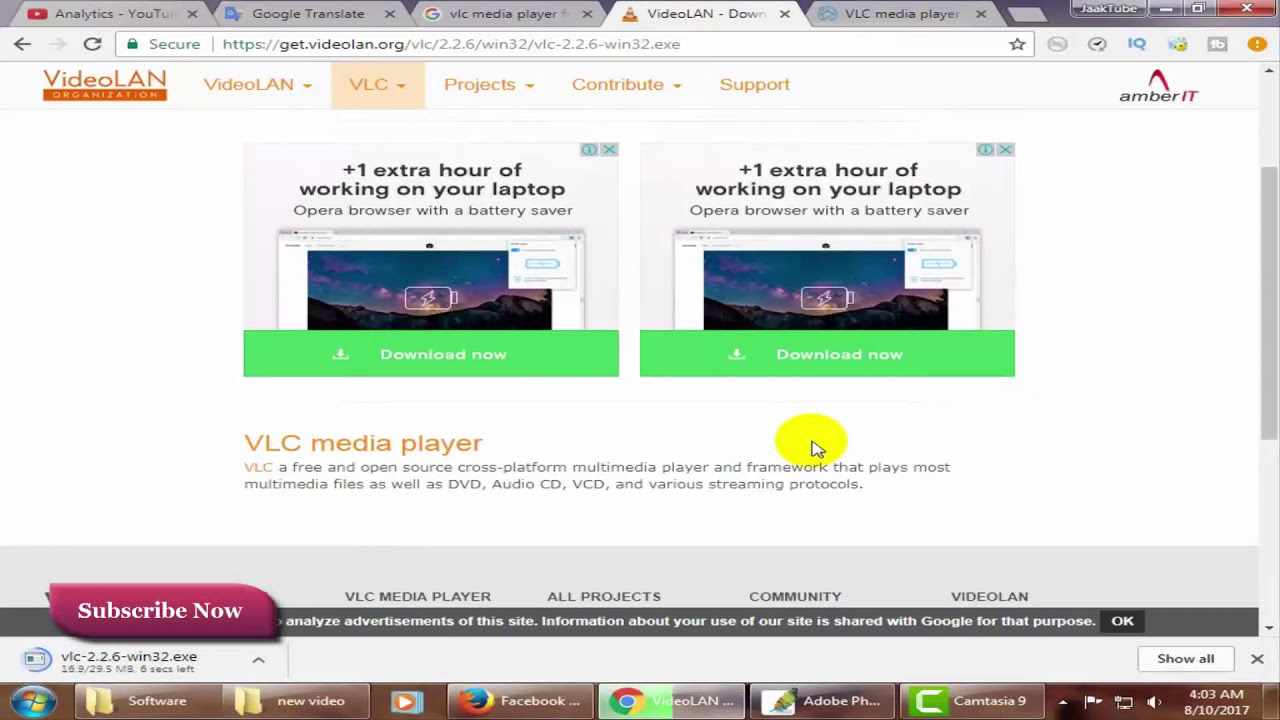Click Action Center flag tray icon
The image size is (1280, 720).
pyautogui.click(x=1093, y=702)
